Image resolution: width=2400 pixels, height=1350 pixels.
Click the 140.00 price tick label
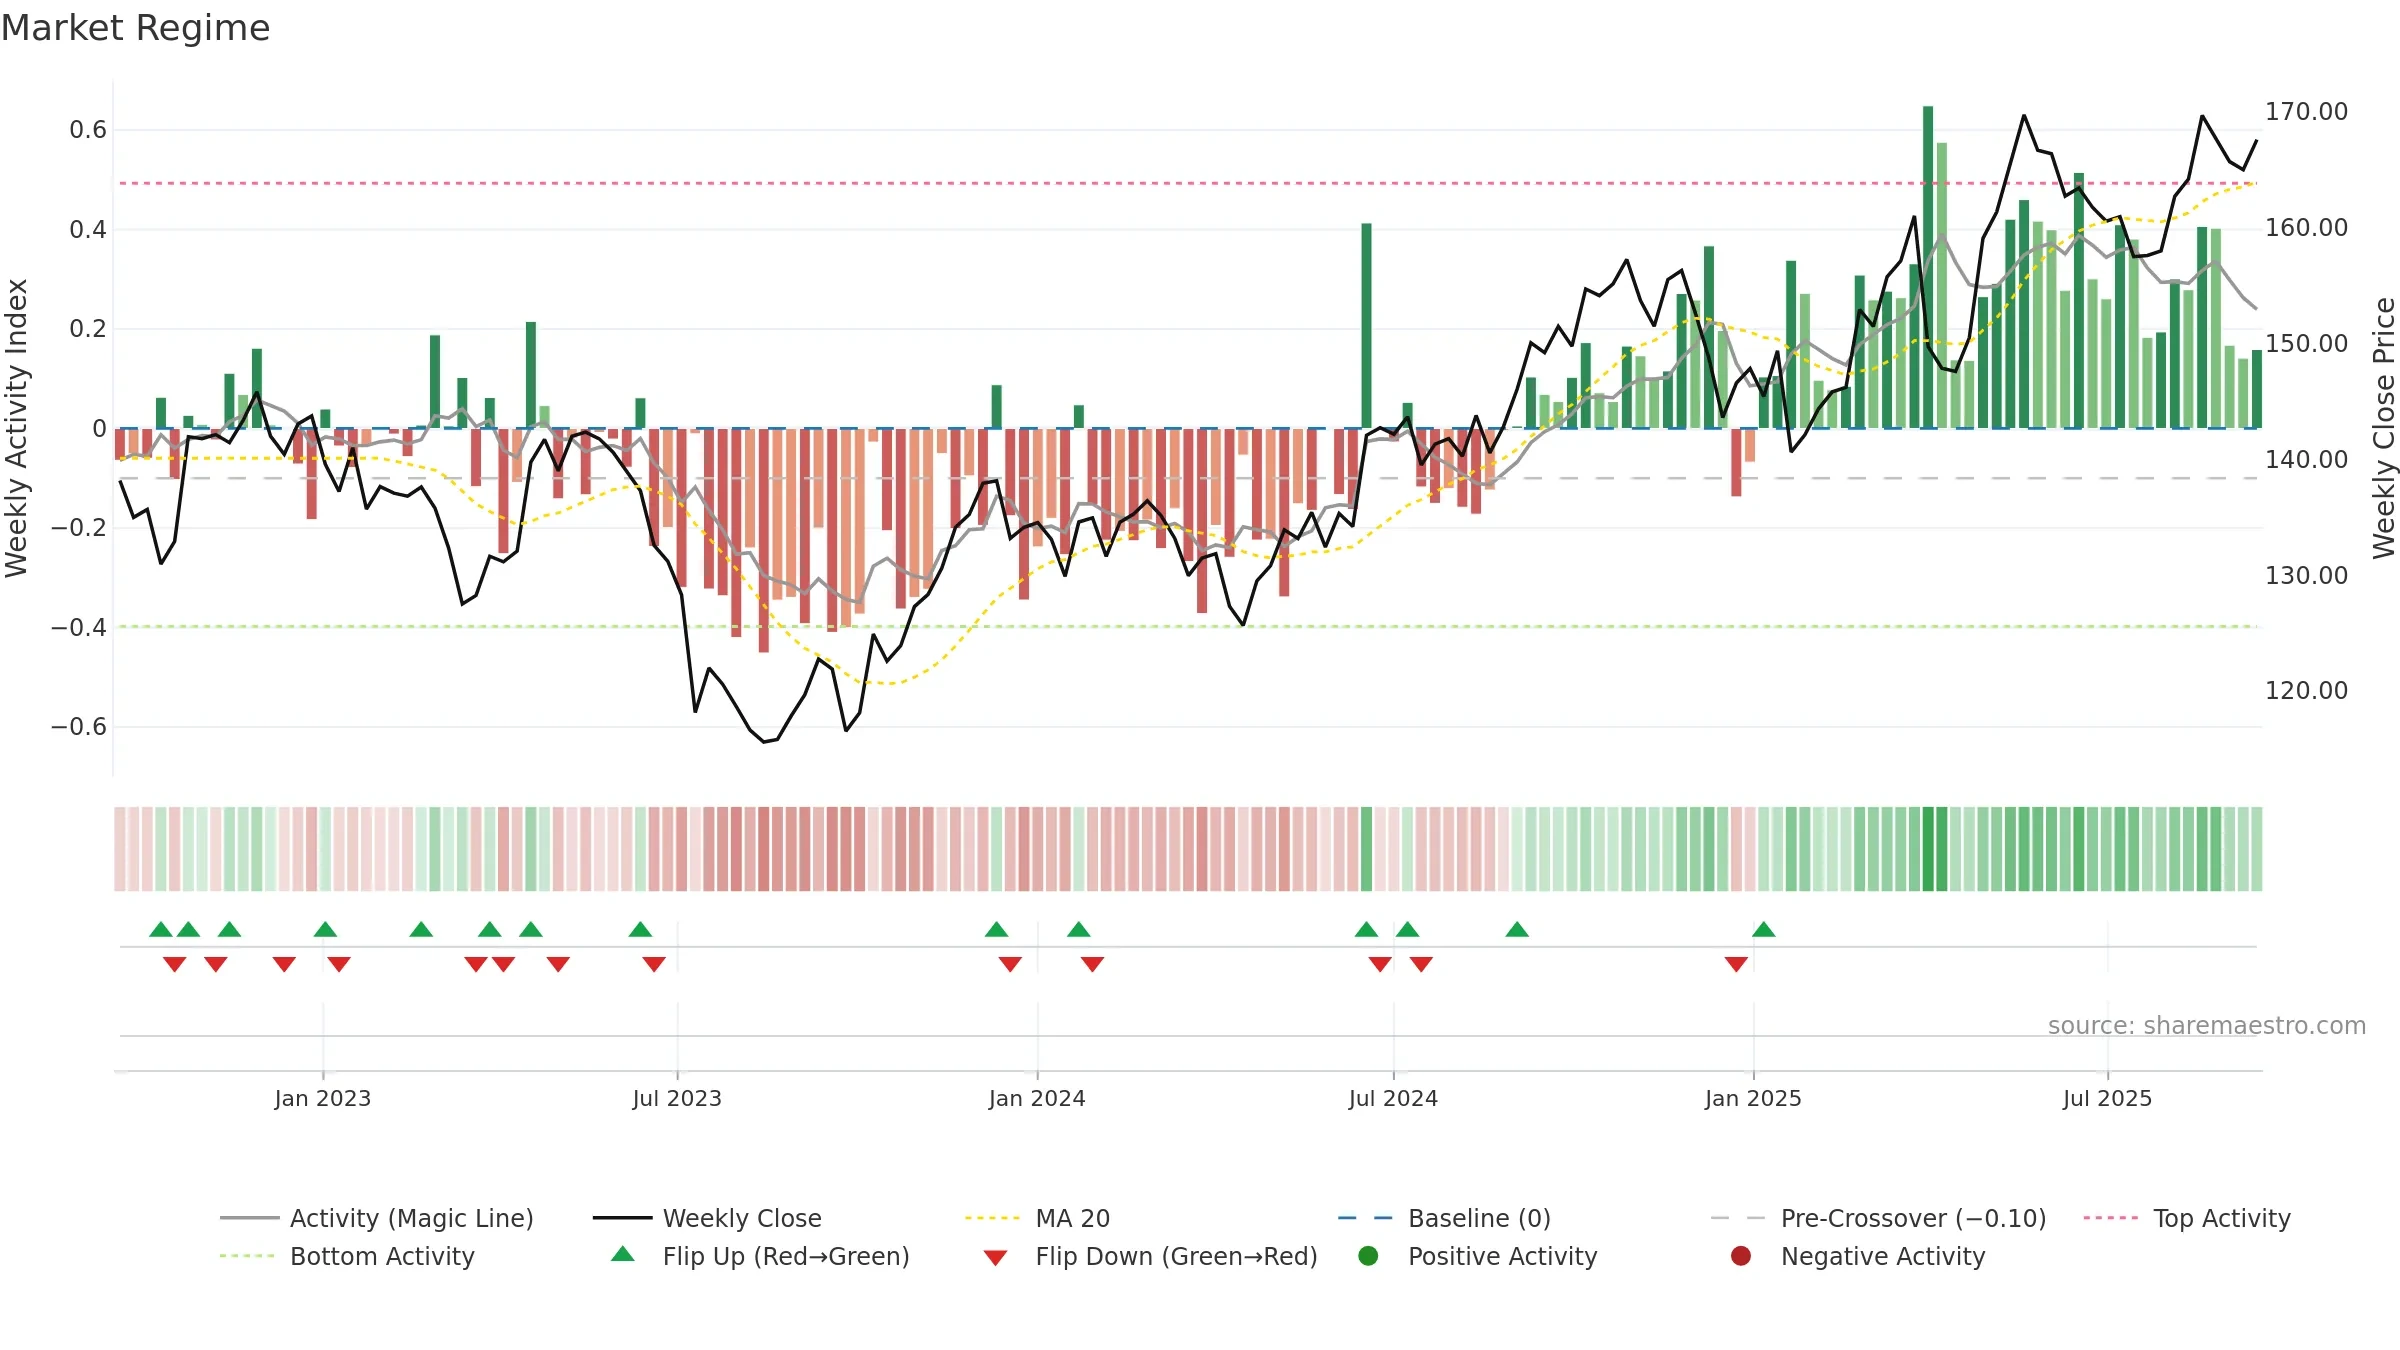coord(2306,459)
